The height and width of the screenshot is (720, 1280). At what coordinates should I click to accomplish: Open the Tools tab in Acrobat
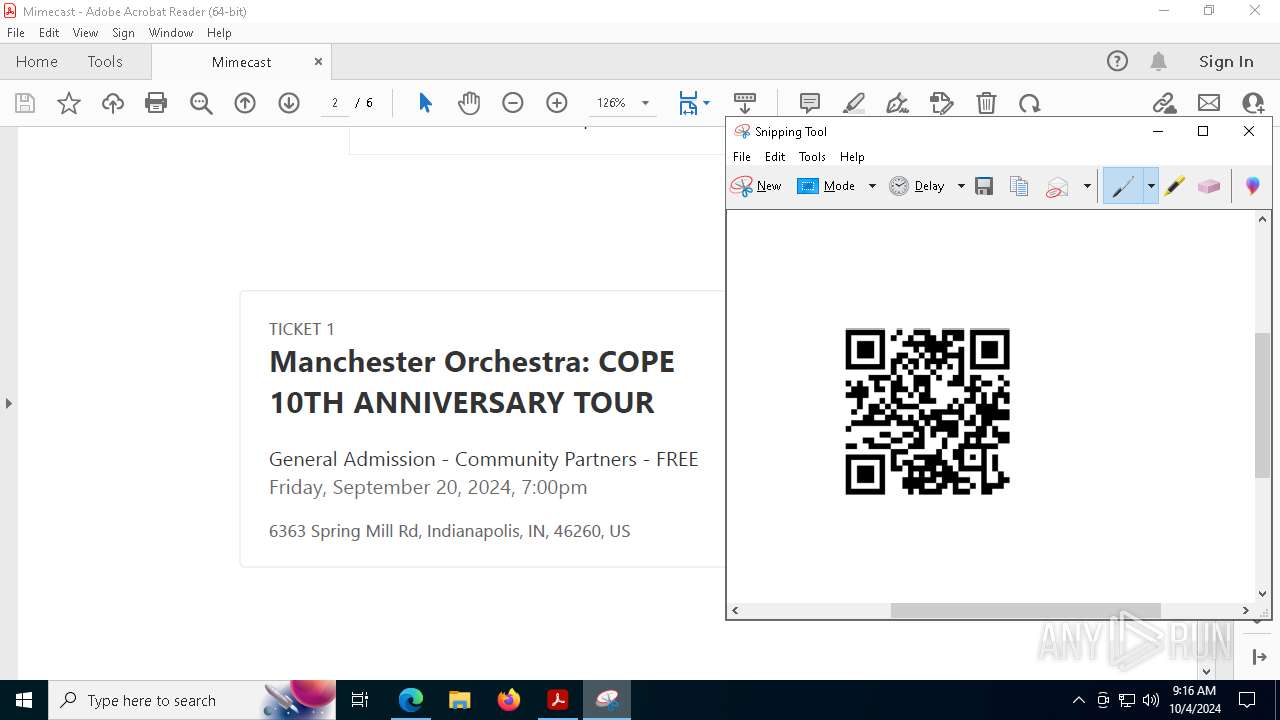[105, 62]
